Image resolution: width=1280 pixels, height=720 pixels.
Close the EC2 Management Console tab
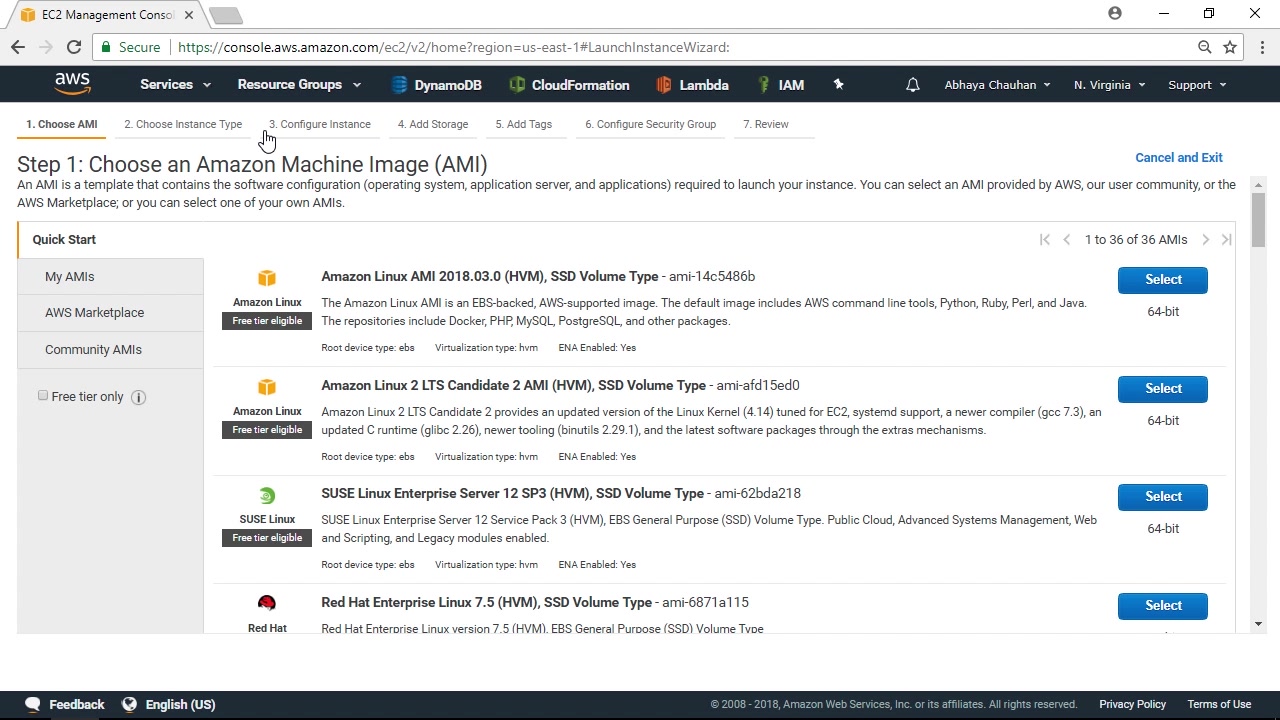188,15
